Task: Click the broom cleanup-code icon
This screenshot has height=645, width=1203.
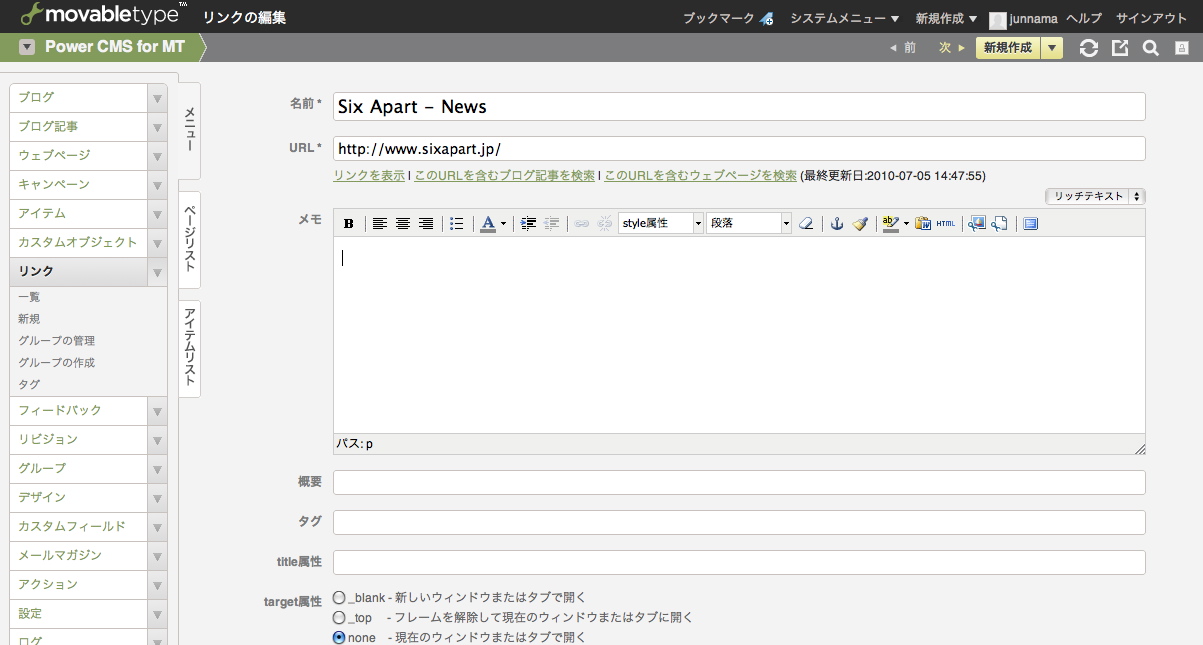Action: point(860,223)
